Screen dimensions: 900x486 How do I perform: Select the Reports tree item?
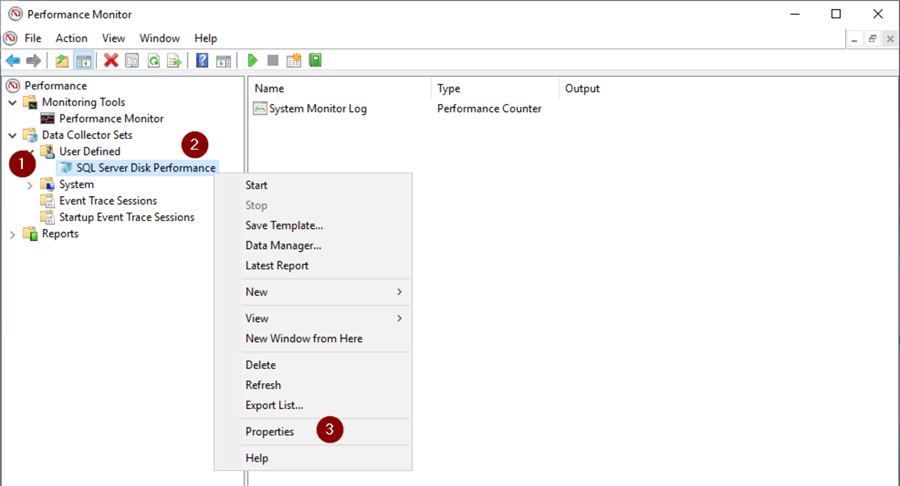[x=60, y=234]
